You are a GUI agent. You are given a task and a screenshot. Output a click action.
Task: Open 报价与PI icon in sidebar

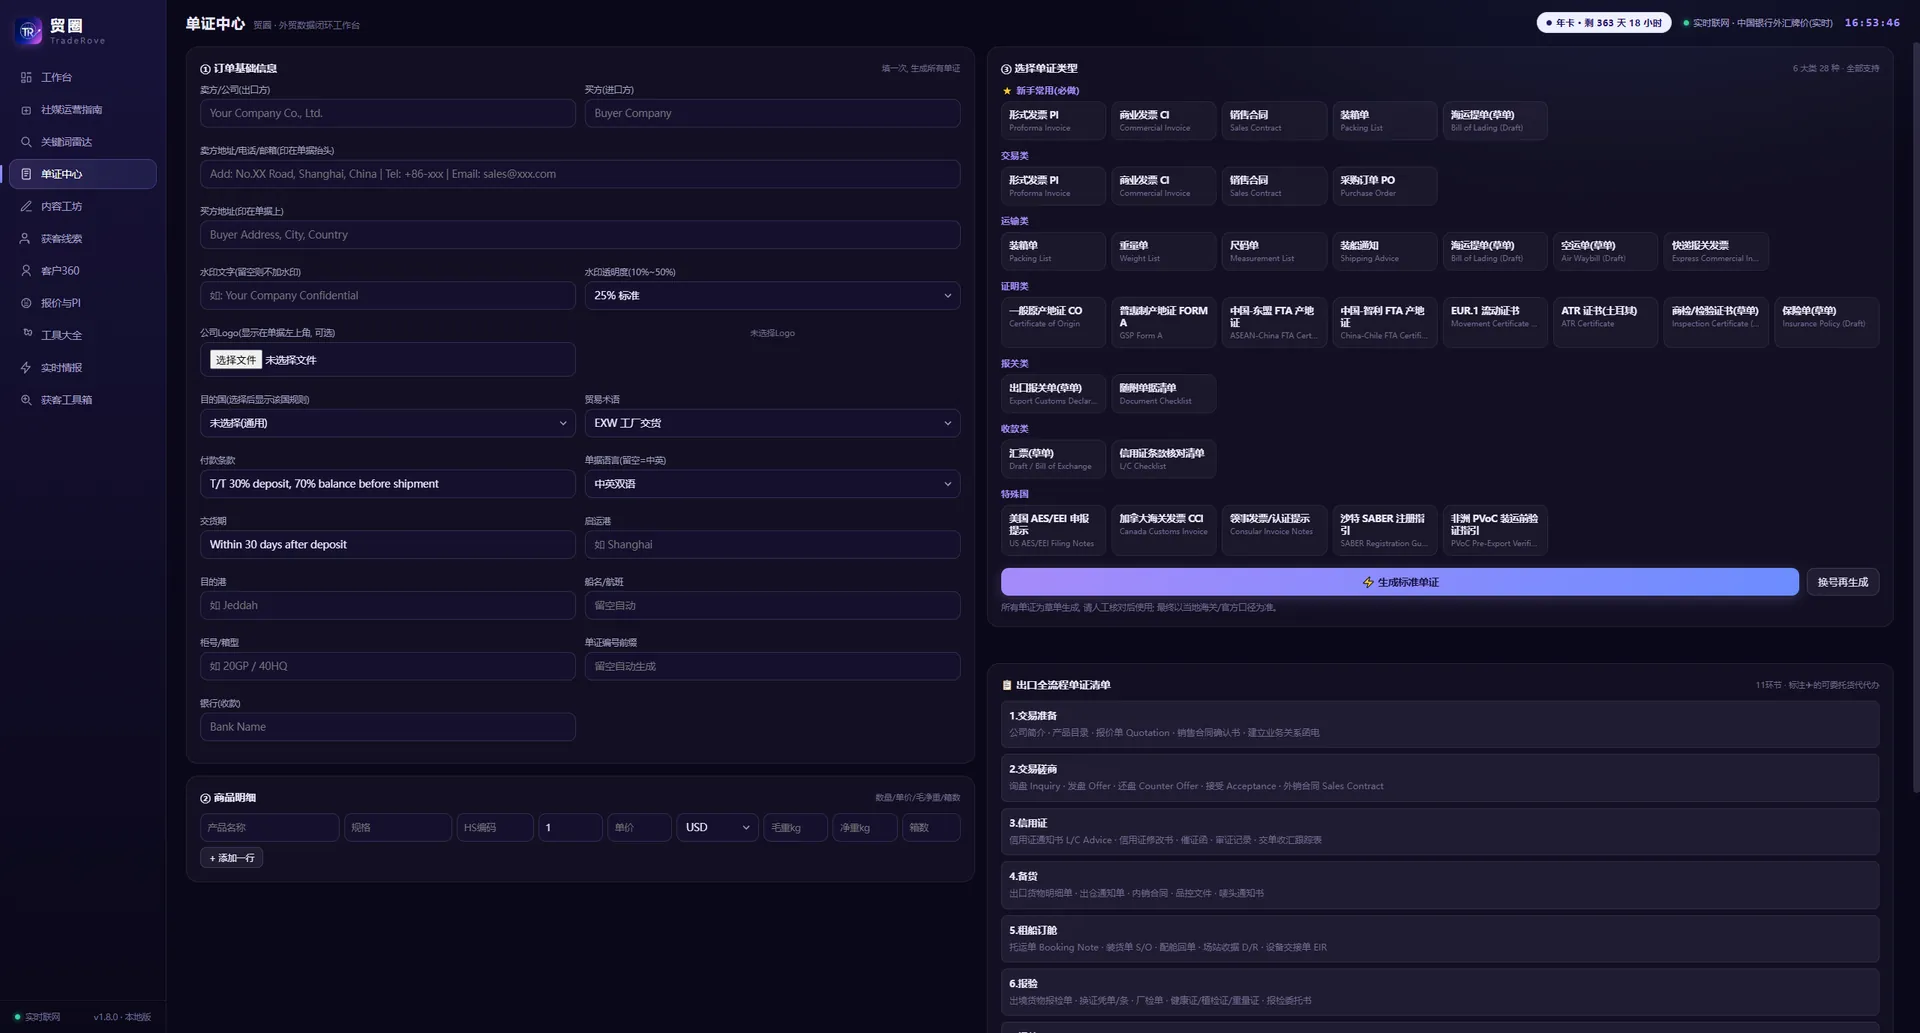26,303
